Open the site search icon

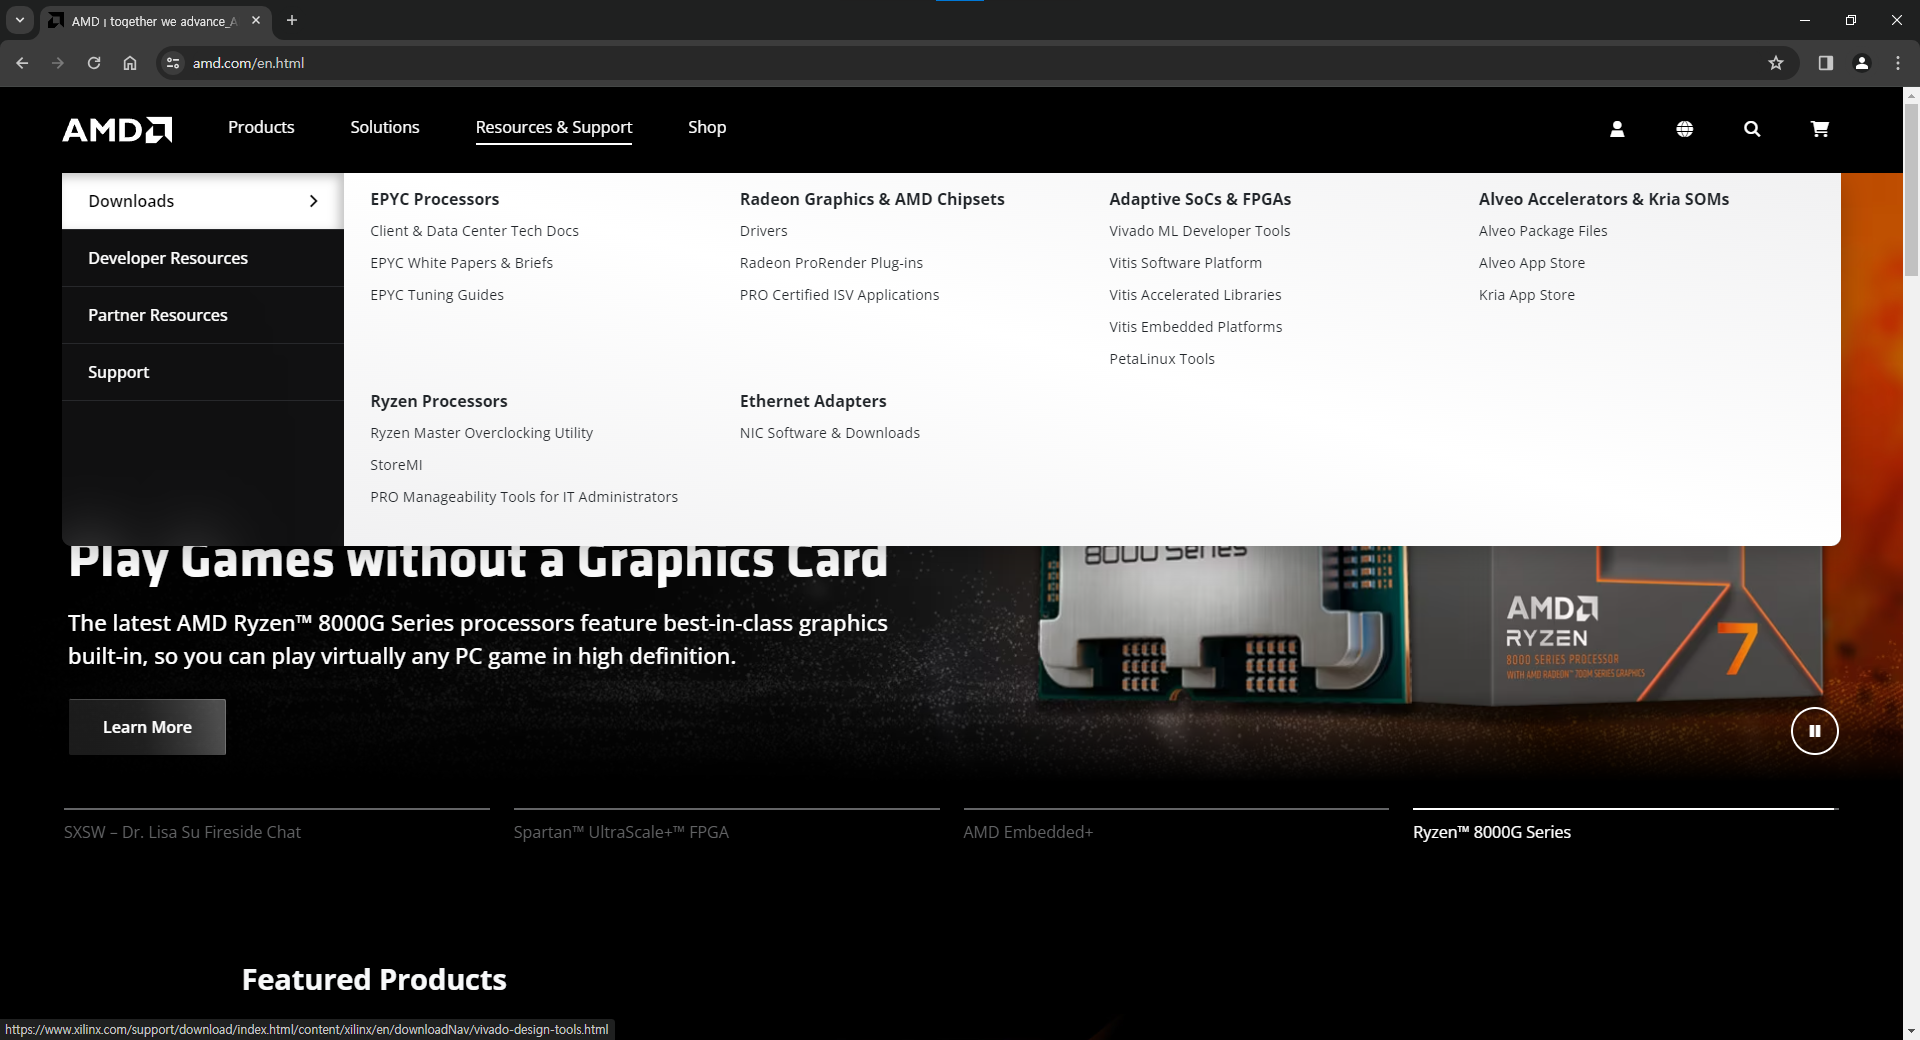point(1752,129)
